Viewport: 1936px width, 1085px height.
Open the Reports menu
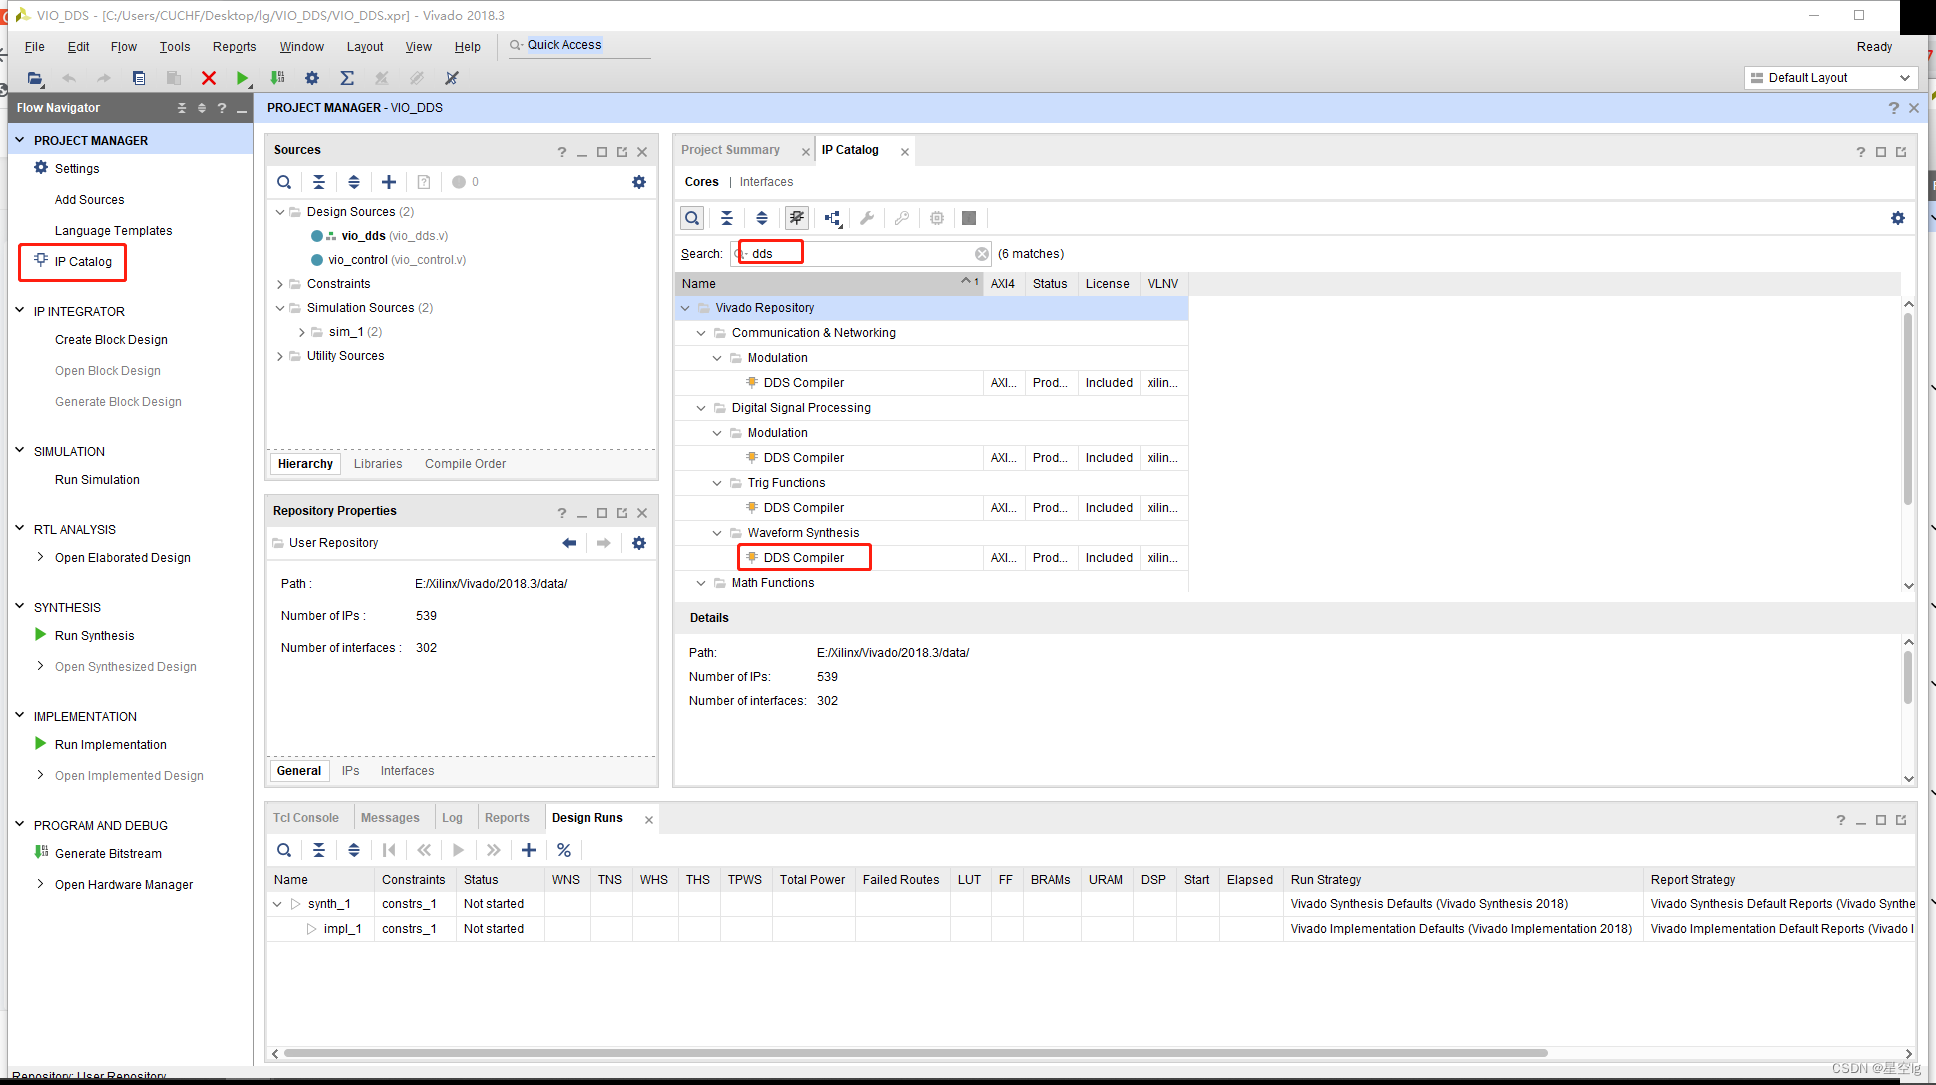pos(234,47)
